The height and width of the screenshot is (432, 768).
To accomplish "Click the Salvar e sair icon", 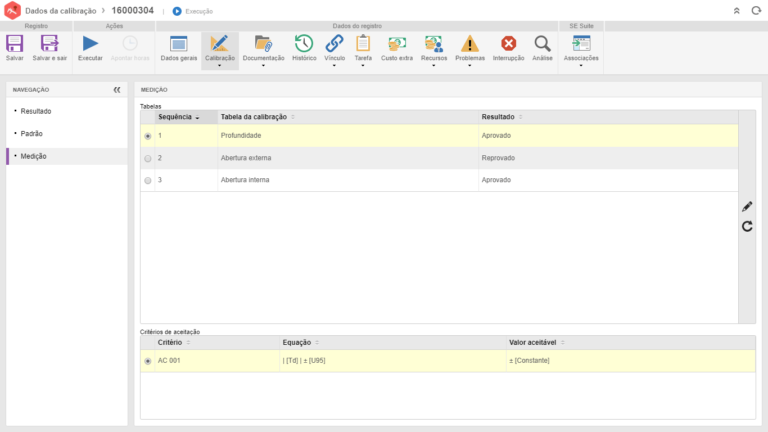I will click(x=49, y=44).
